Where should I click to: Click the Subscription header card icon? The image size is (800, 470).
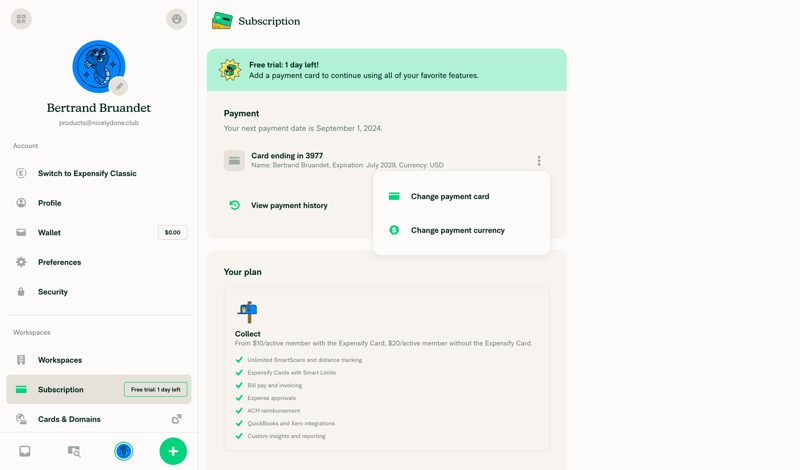click(222, 21)
